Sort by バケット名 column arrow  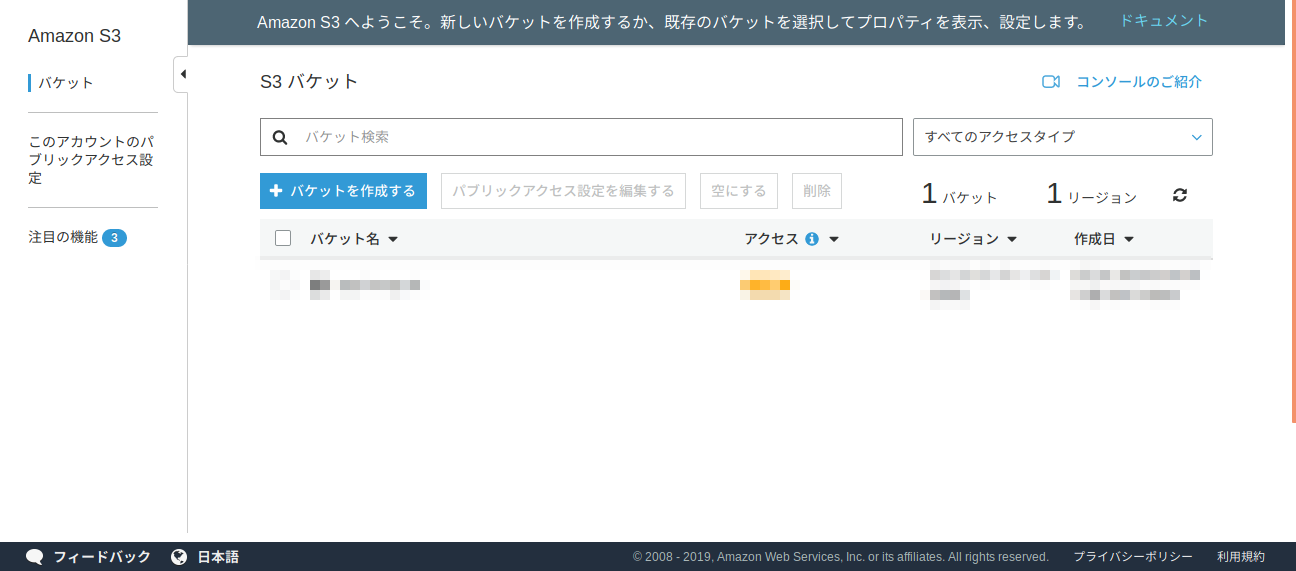(393, 240)
